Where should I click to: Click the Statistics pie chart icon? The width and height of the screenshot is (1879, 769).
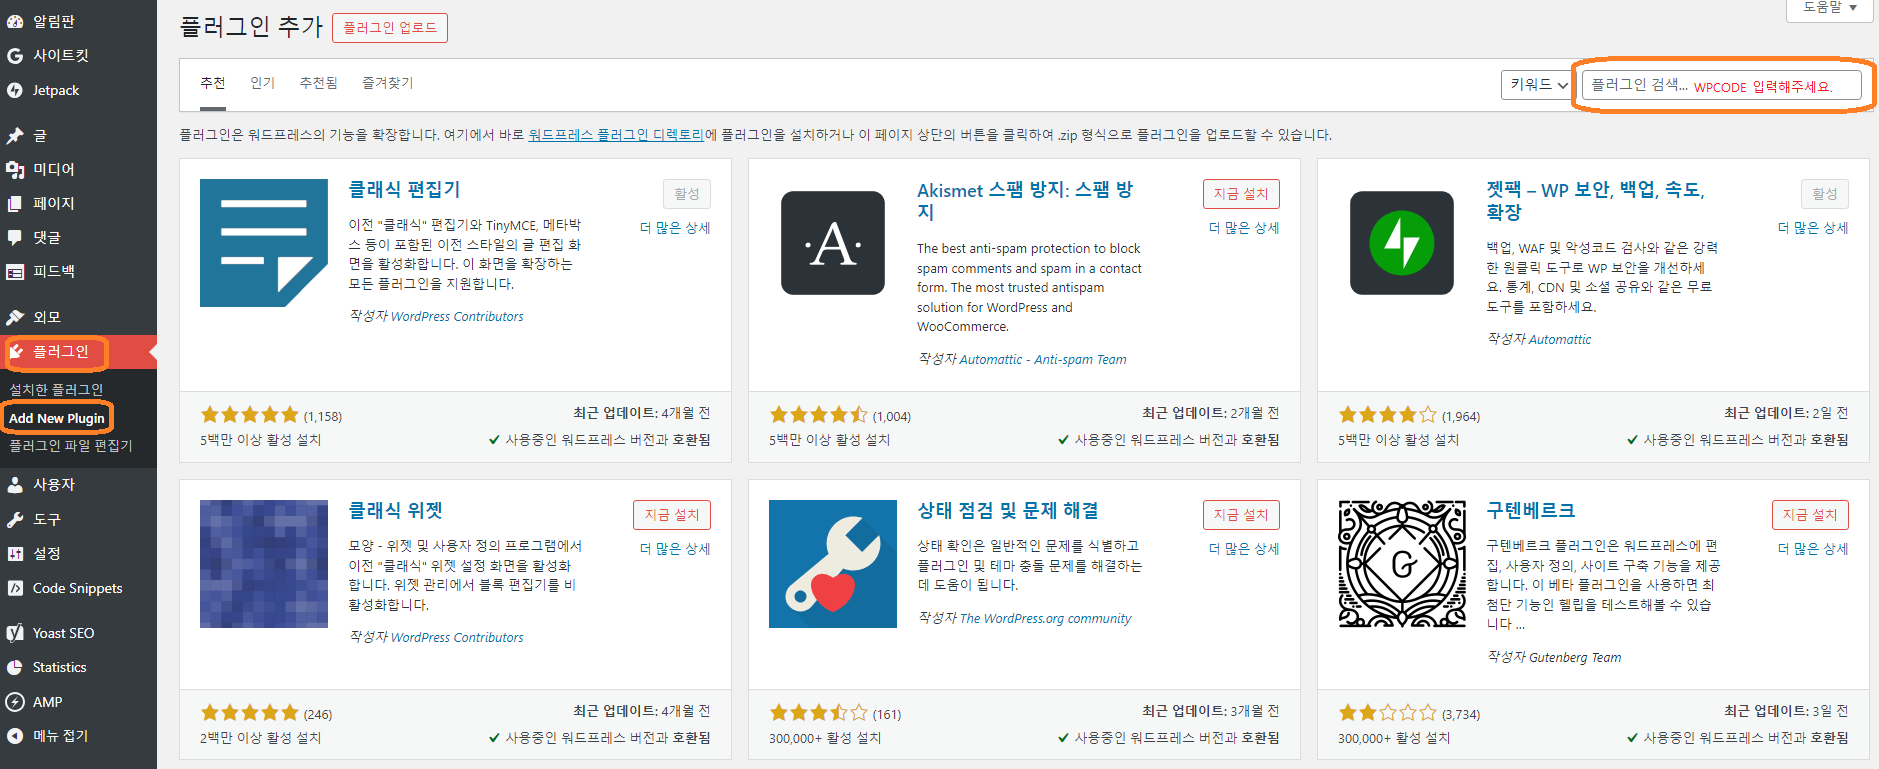(15, 667)
